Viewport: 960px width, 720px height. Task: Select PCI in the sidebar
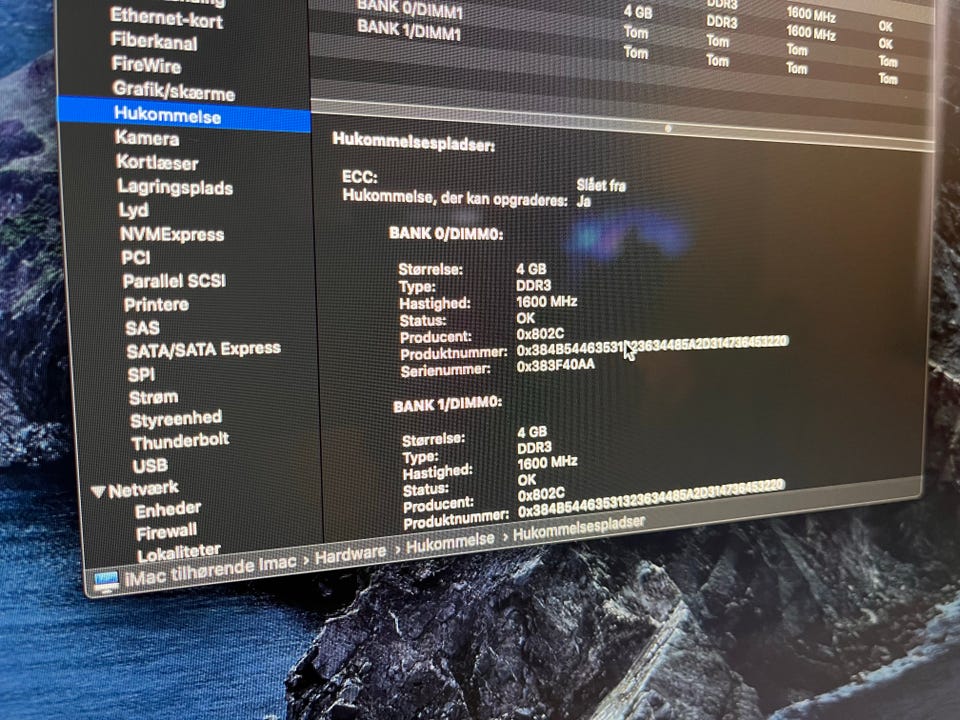point(135,257)
